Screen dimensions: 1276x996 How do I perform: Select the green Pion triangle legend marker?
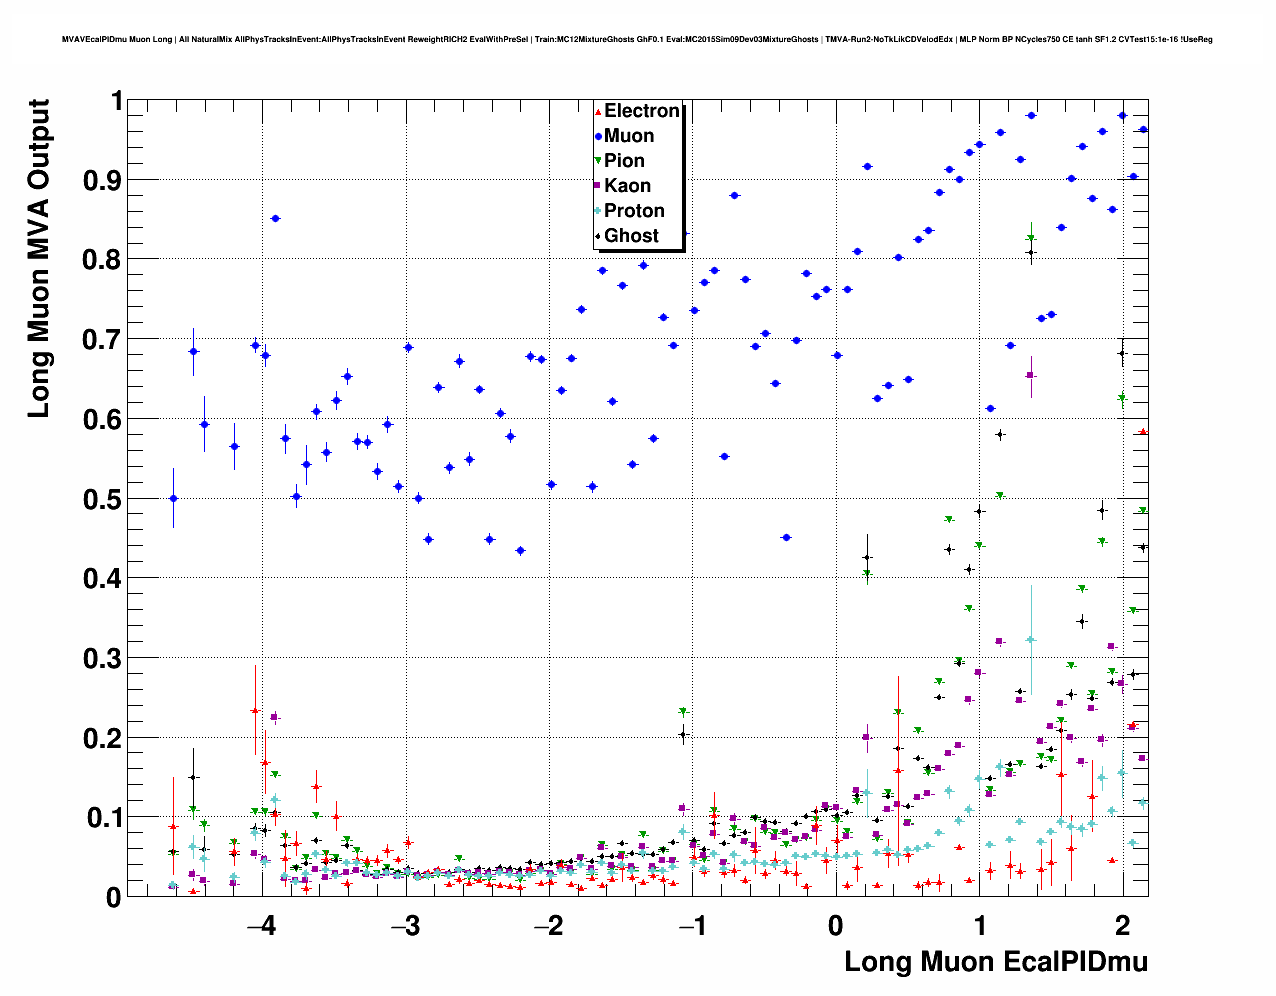[x=598, y=161]
